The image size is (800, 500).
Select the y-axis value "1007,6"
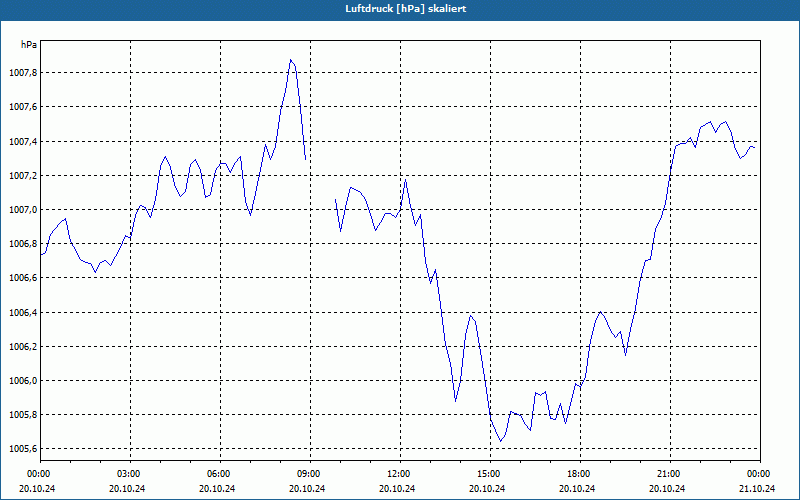[x=23, y=107]
